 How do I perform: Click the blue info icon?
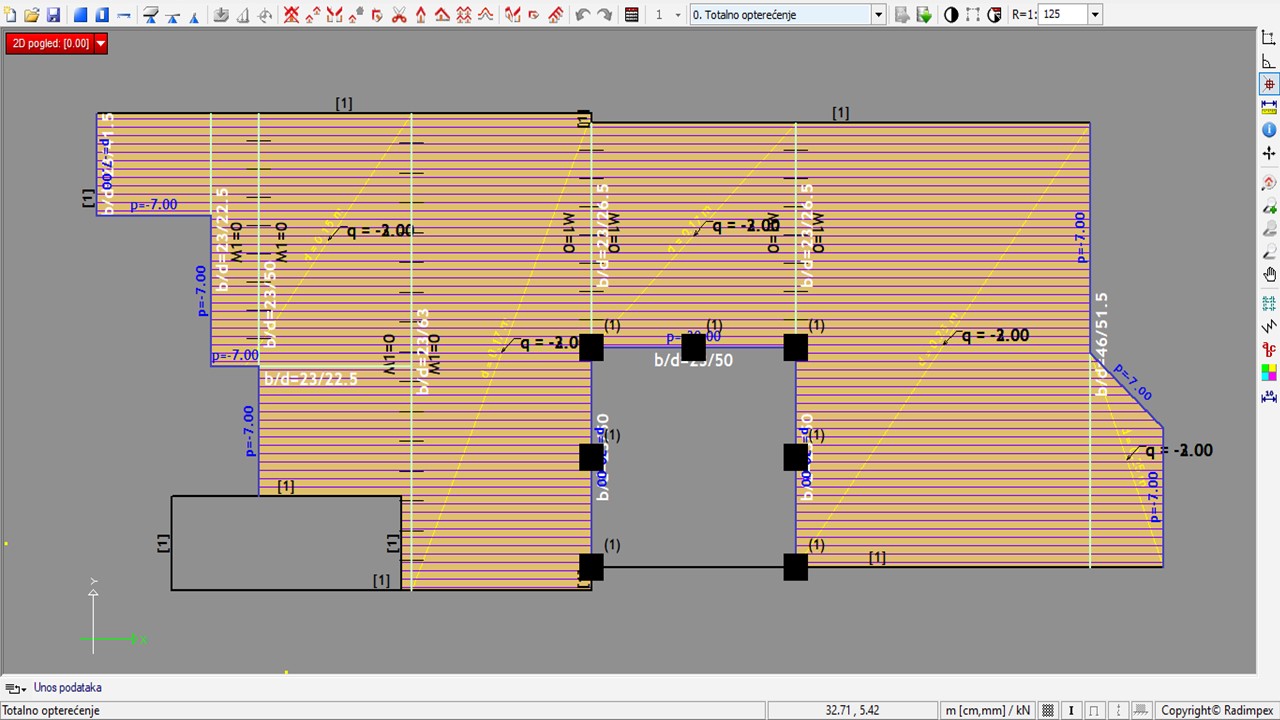pos(1269,130)
